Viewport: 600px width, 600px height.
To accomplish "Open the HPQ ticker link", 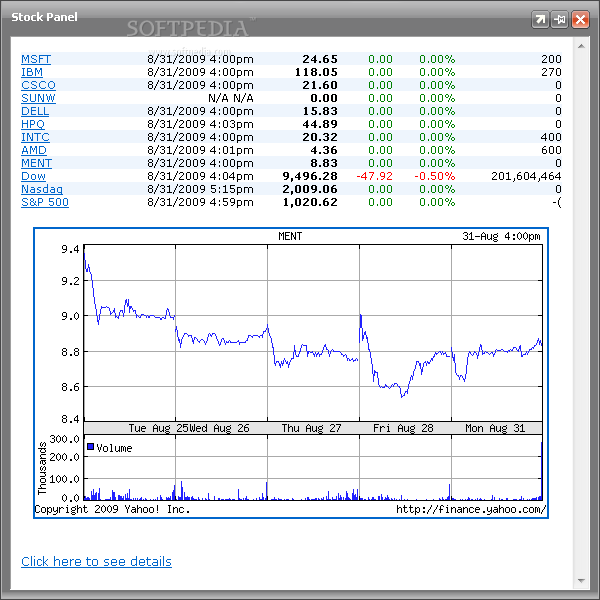I will (33, 124).
